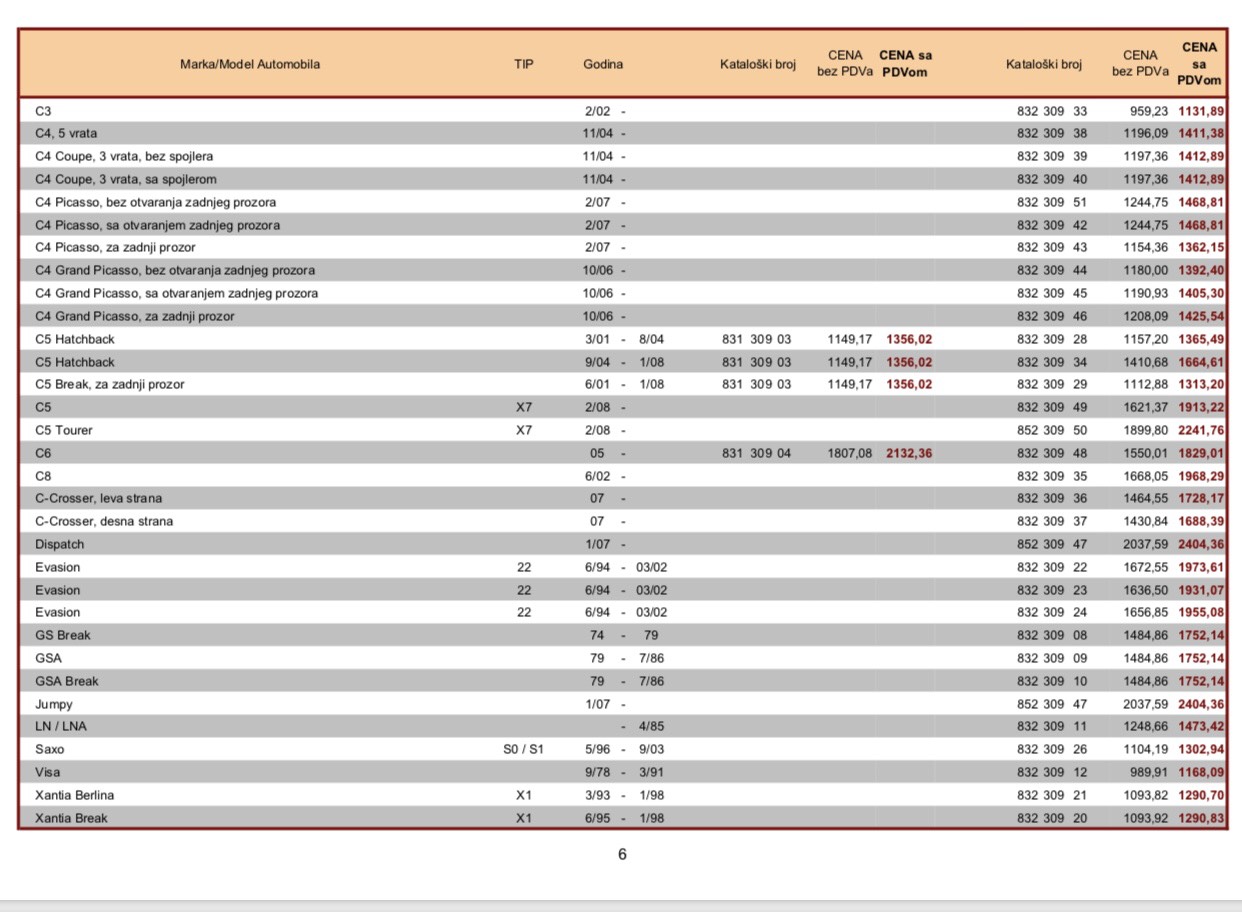Select 'C4 Grand Picasso, sa otvaranjem zadnjeg prozora'
This screenshot has height=912, width=1242.
tap(177, 293)
